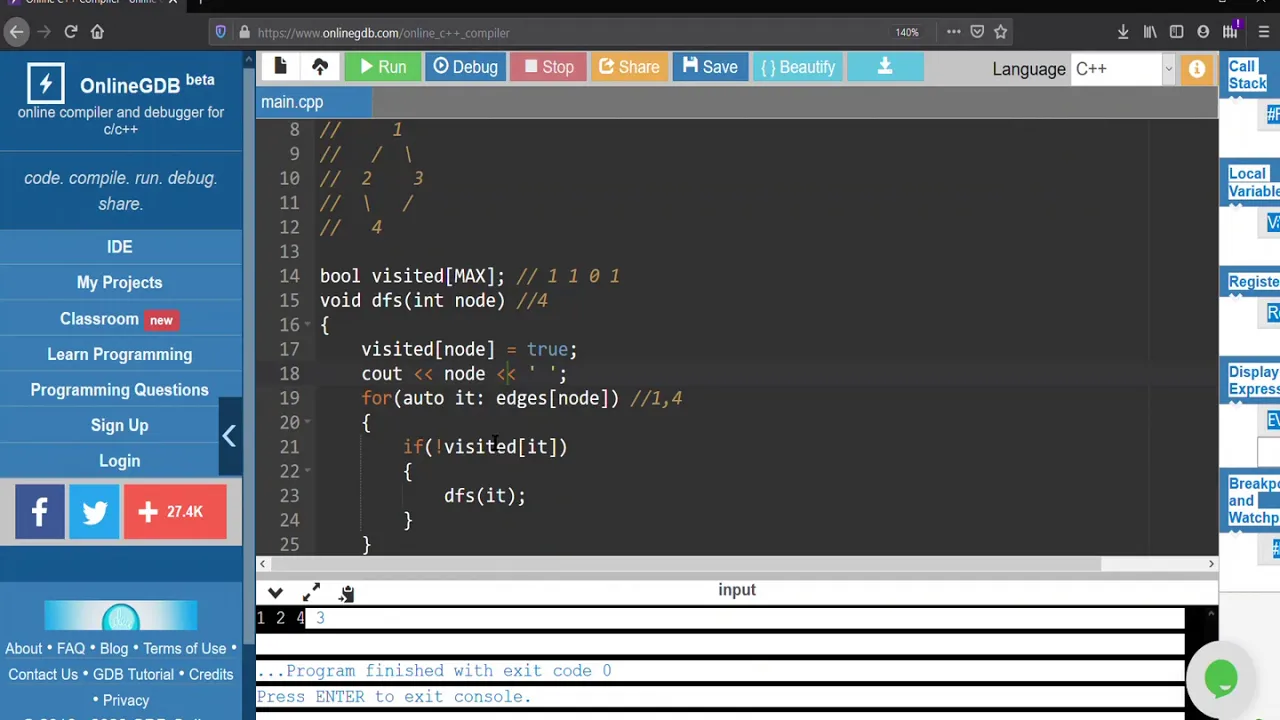Click the orange info icon

coord(1196,69)
